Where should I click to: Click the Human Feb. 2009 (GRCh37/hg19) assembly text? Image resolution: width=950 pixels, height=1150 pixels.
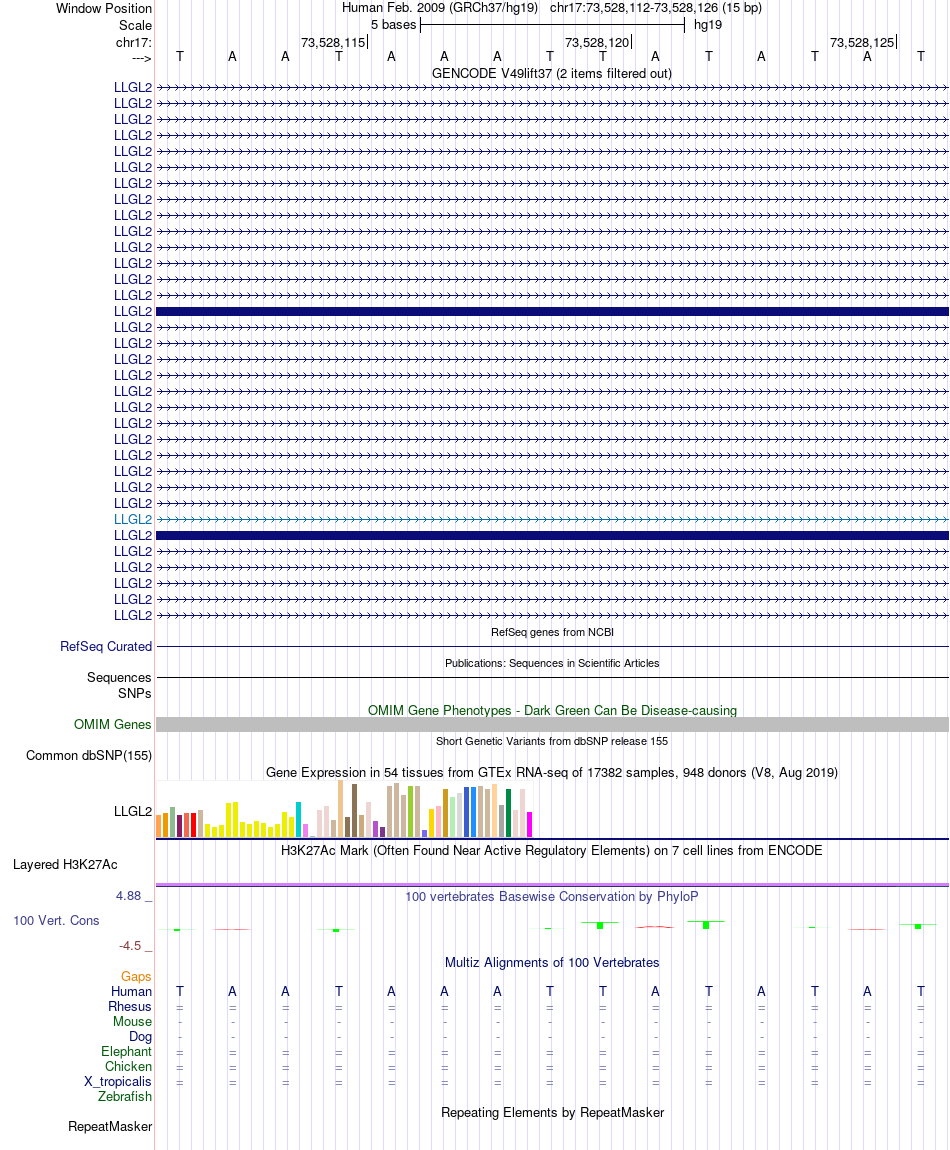pyautogui.click(x=439, y=7)
